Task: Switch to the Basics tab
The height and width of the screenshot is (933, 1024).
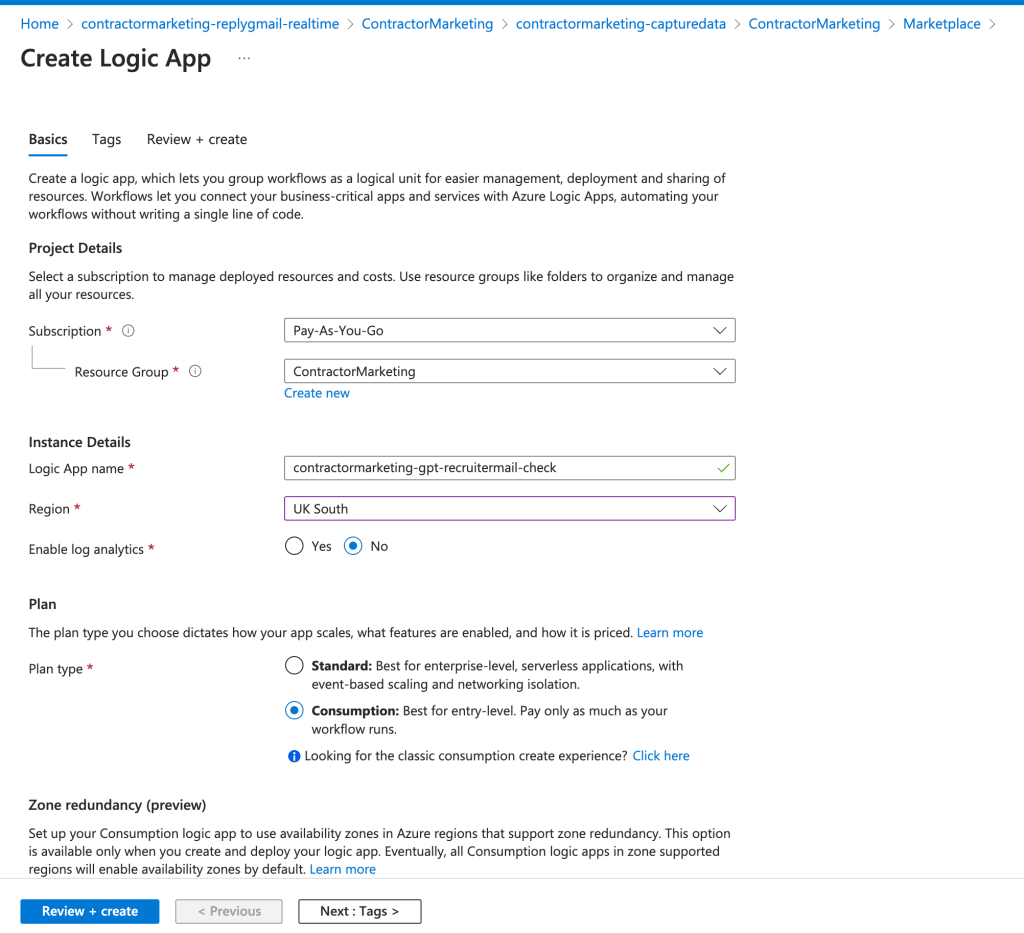Action: pyautogui.click(x=48, y=139)
